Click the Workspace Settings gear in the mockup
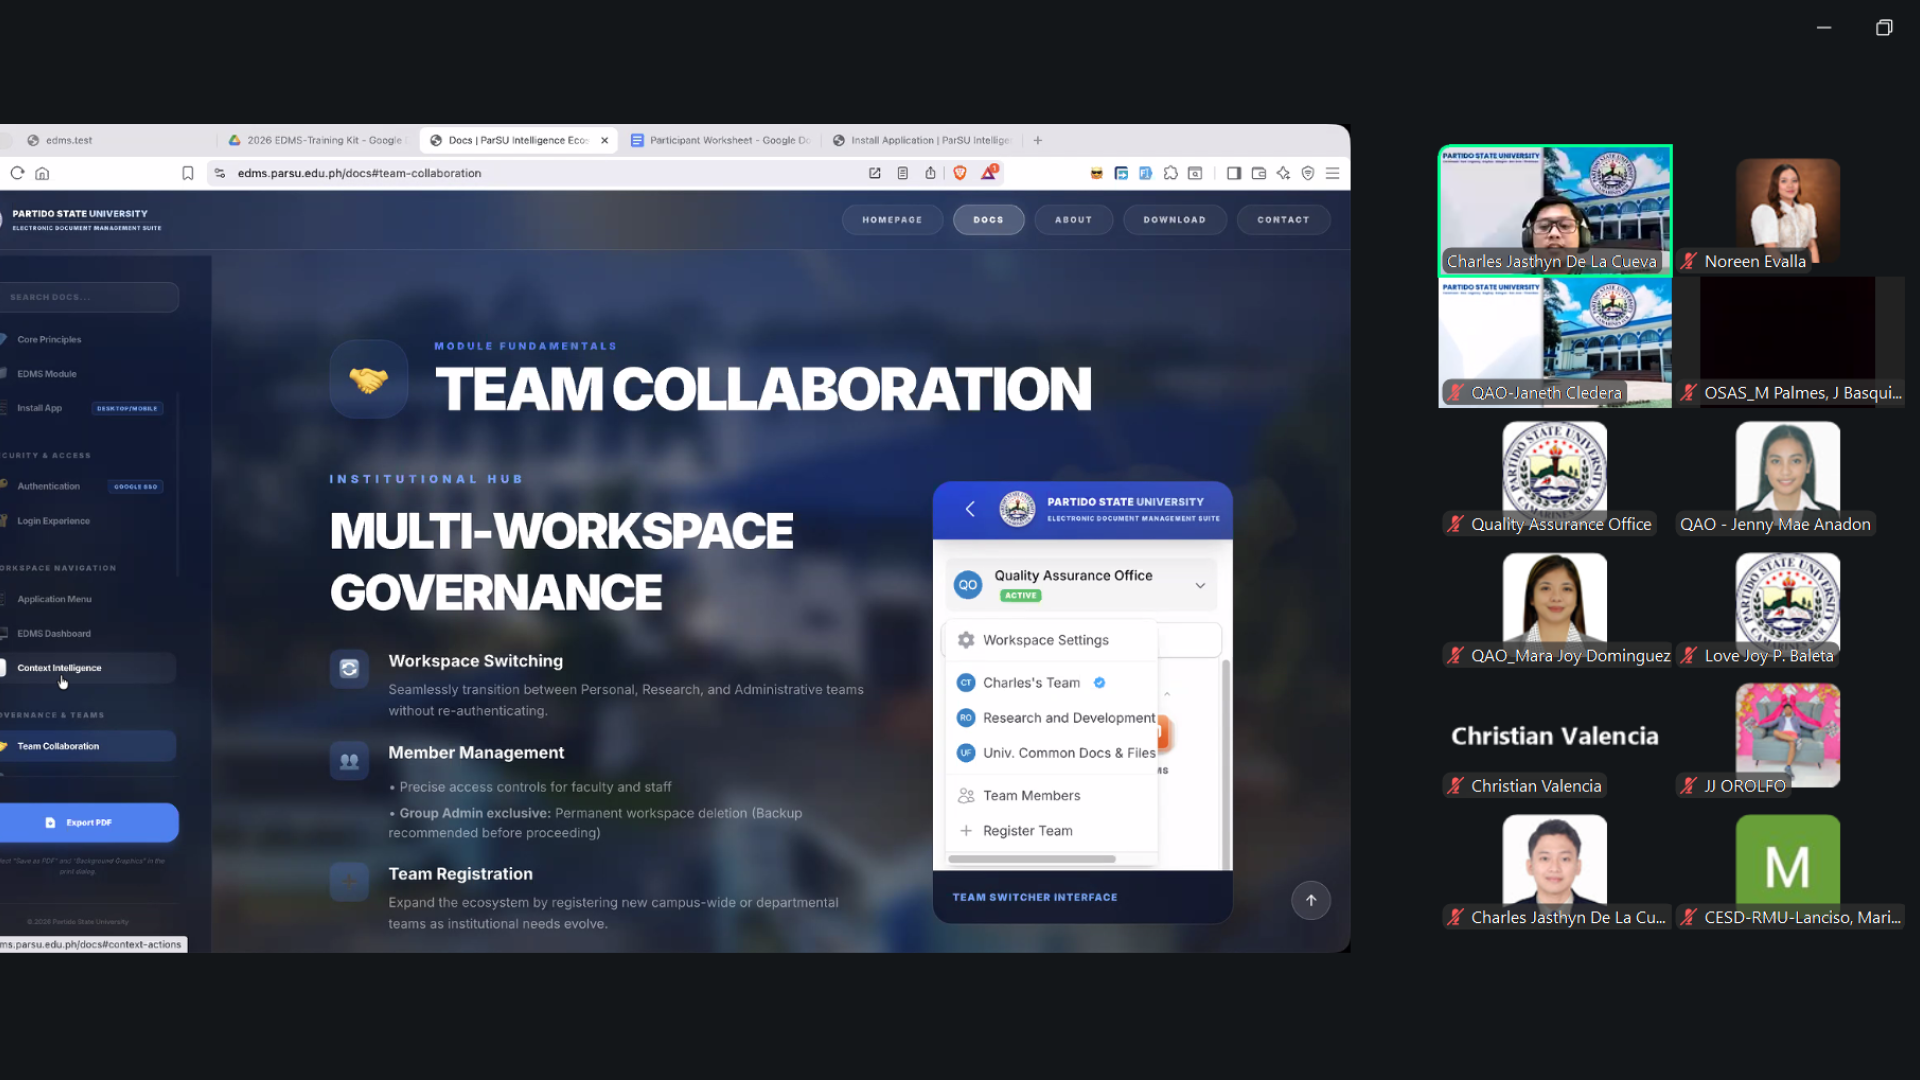1920x1080 pixels. coord(966,640)
